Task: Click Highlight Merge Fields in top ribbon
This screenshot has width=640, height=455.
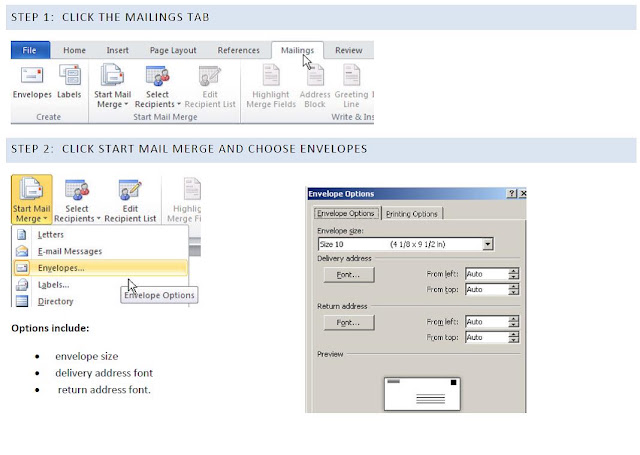Action: [x=271, y=86]
